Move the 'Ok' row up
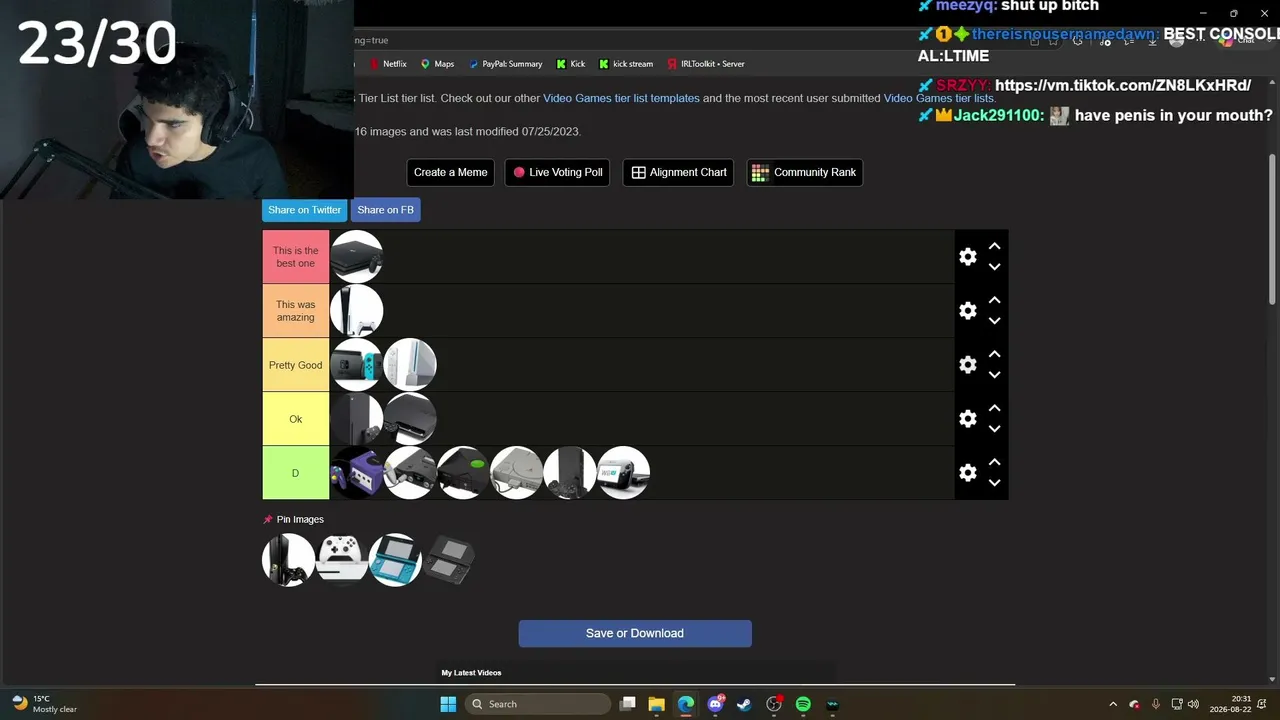Image resolution: width=1280 pixels, height=720 pixels. (x=994, y=408)
